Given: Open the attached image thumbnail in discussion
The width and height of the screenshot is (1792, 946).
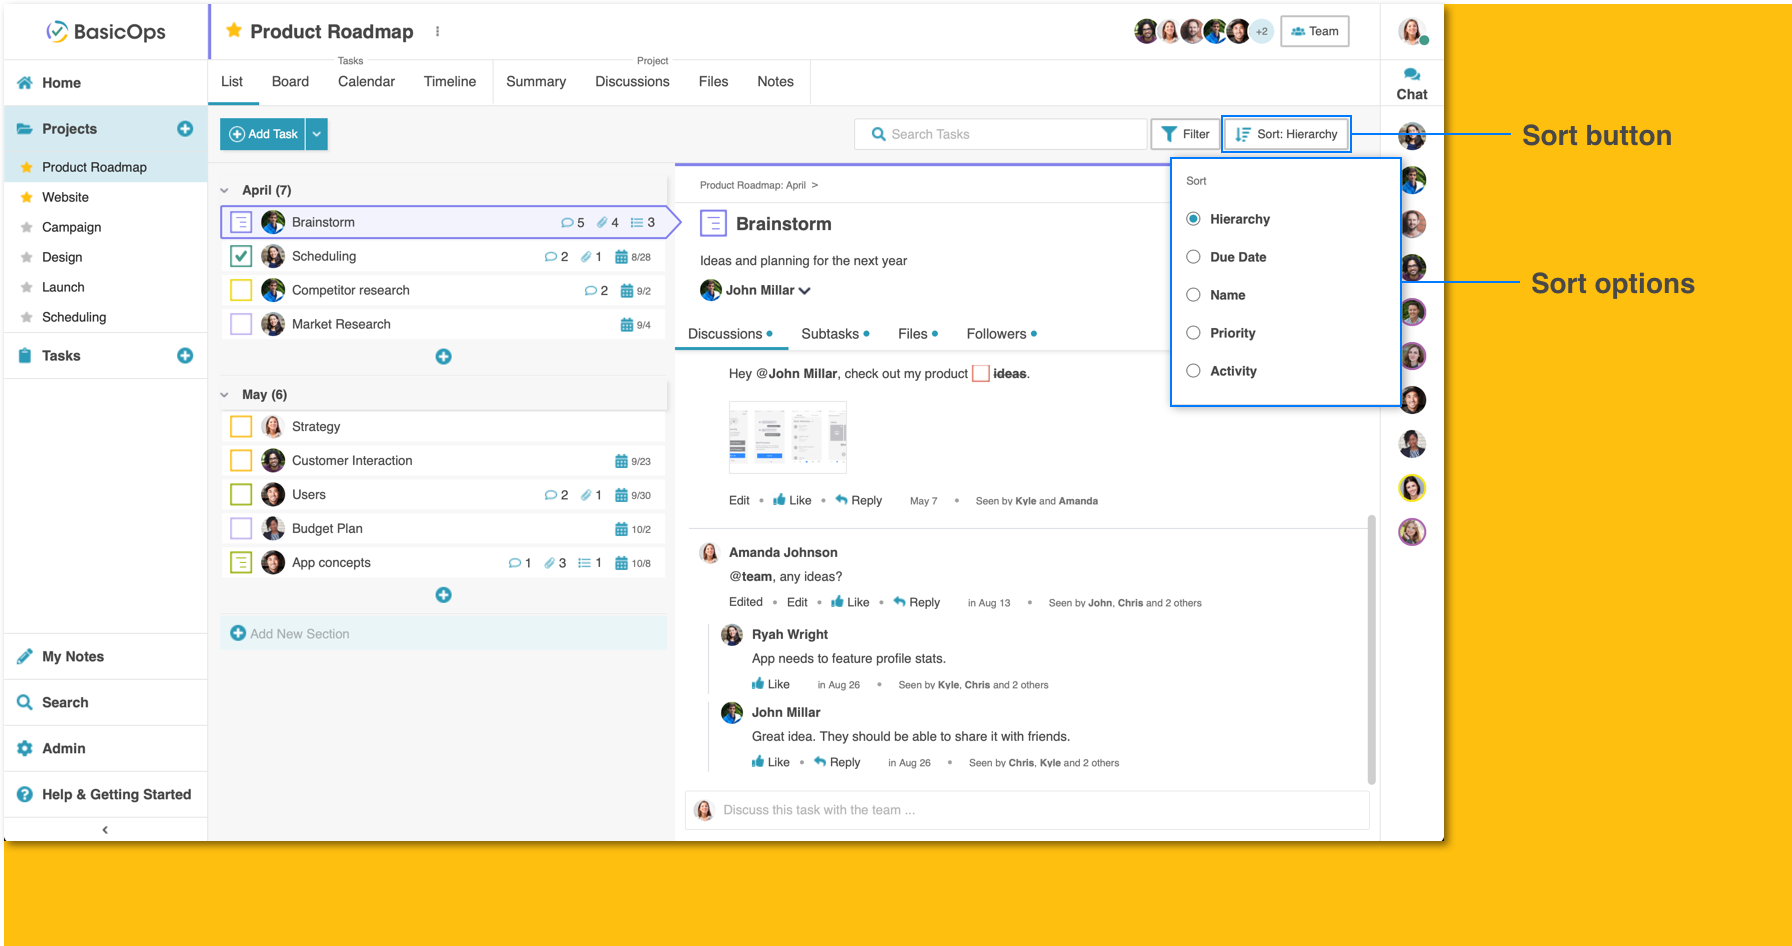Looking at the screenshot, I should coord(788,437).
